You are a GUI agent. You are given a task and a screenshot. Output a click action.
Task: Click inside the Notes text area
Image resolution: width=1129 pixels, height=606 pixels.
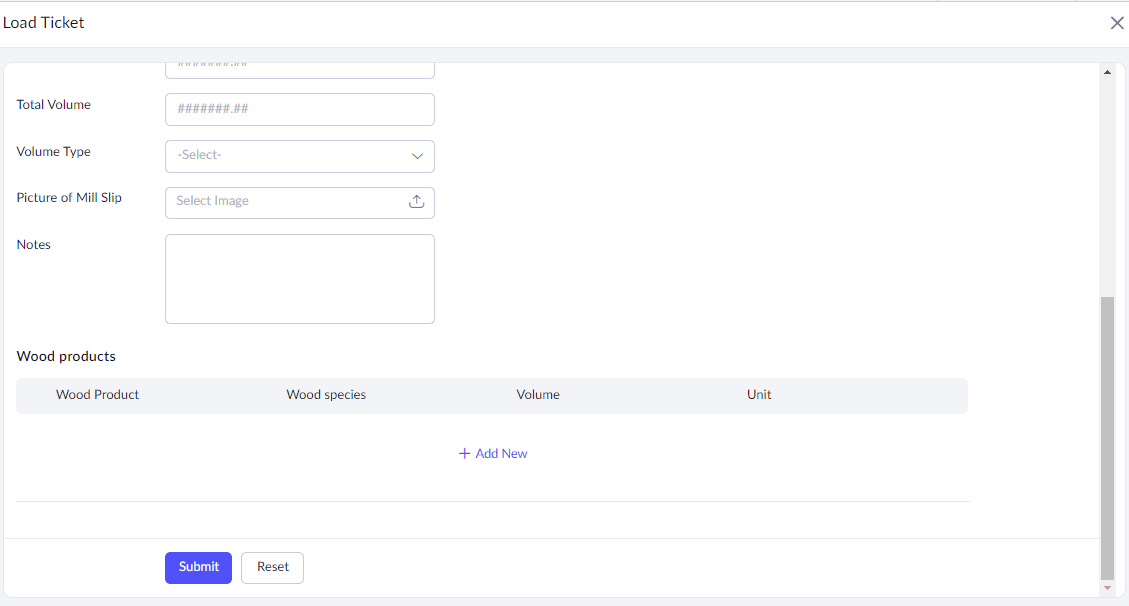pyautogui.click(x=299, y=279)
